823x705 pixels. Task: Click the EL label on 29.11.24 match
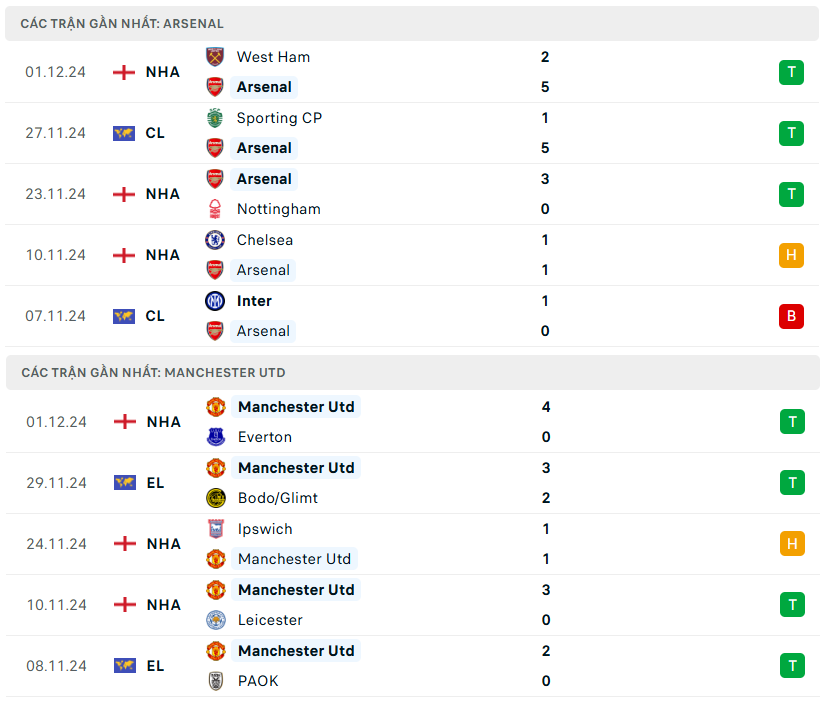(x=155, y=483)
